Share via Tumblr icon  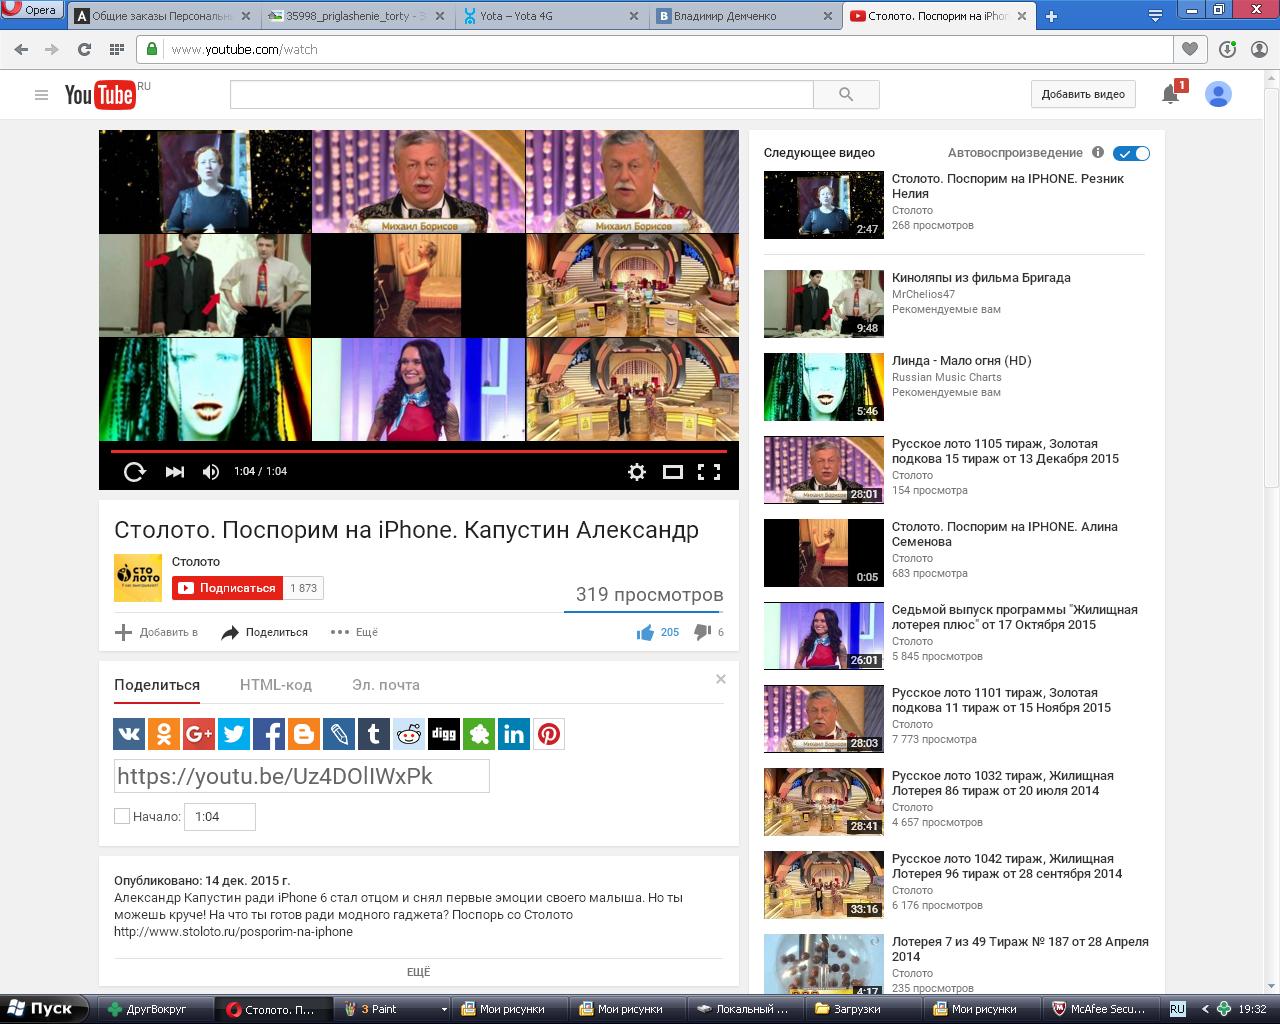(374, 734)
